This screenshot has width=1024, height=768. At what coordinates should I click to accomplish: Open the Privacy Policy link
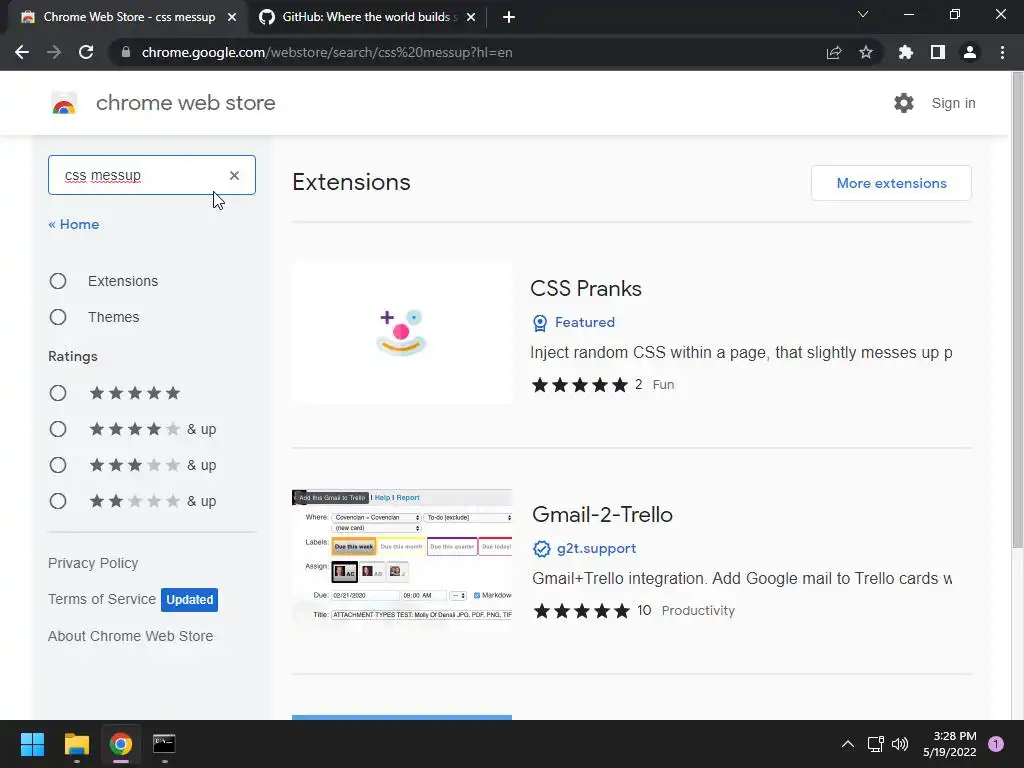[93, 563]
